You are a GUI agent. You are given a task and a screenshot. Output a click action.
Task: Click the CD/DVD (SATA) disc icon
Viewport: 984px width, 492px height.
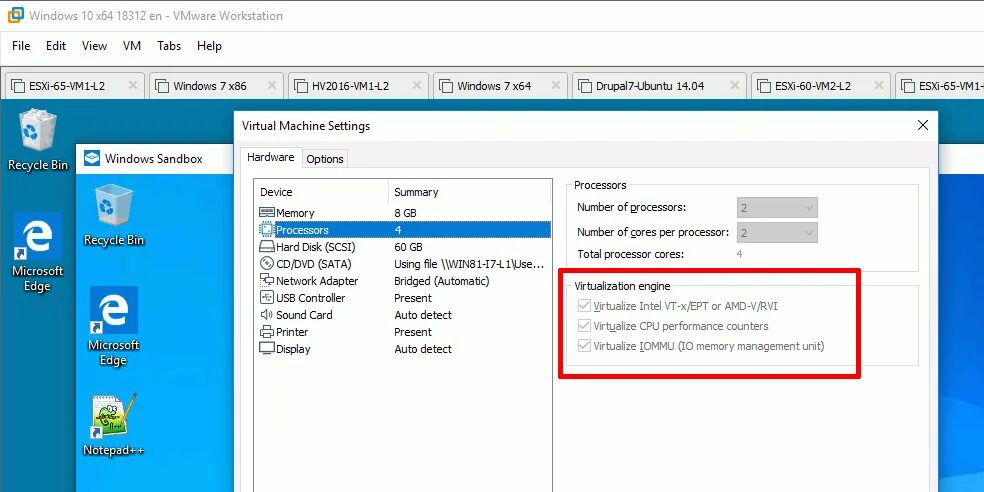(267, 264)
